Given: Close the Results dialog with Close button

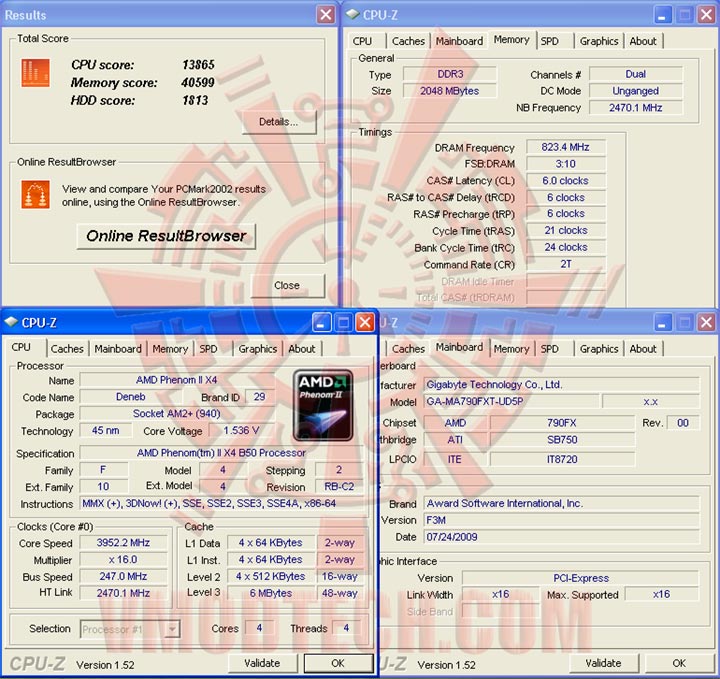Looking at the screenshot, I should 287,285.
